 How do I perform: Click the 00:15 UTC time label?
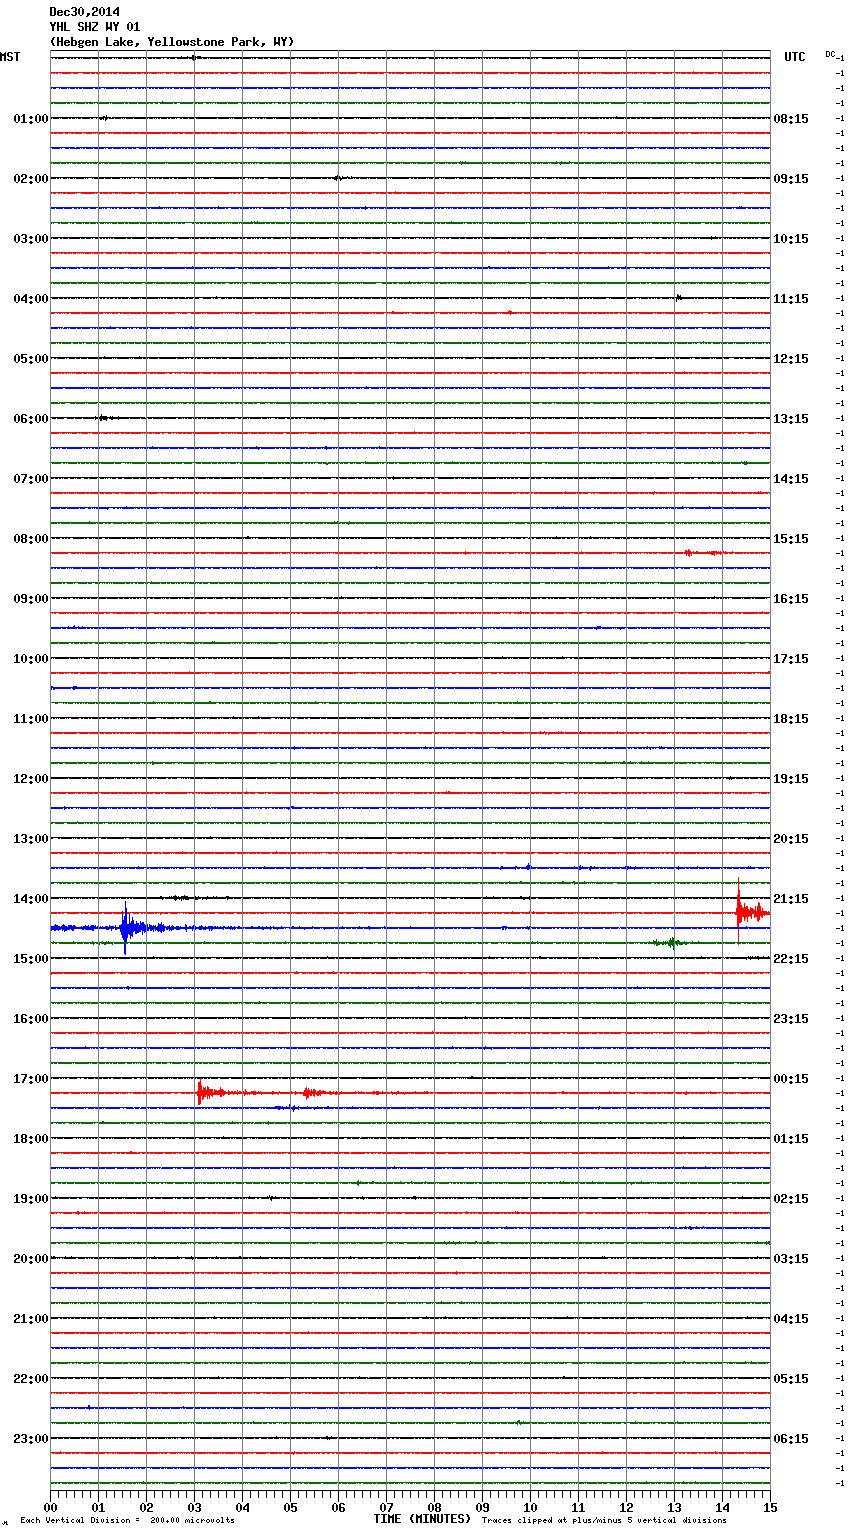[791, 1079]
